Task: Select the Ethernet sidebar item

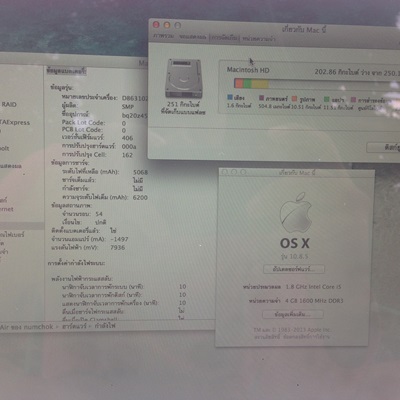Action: coord(7,209)
